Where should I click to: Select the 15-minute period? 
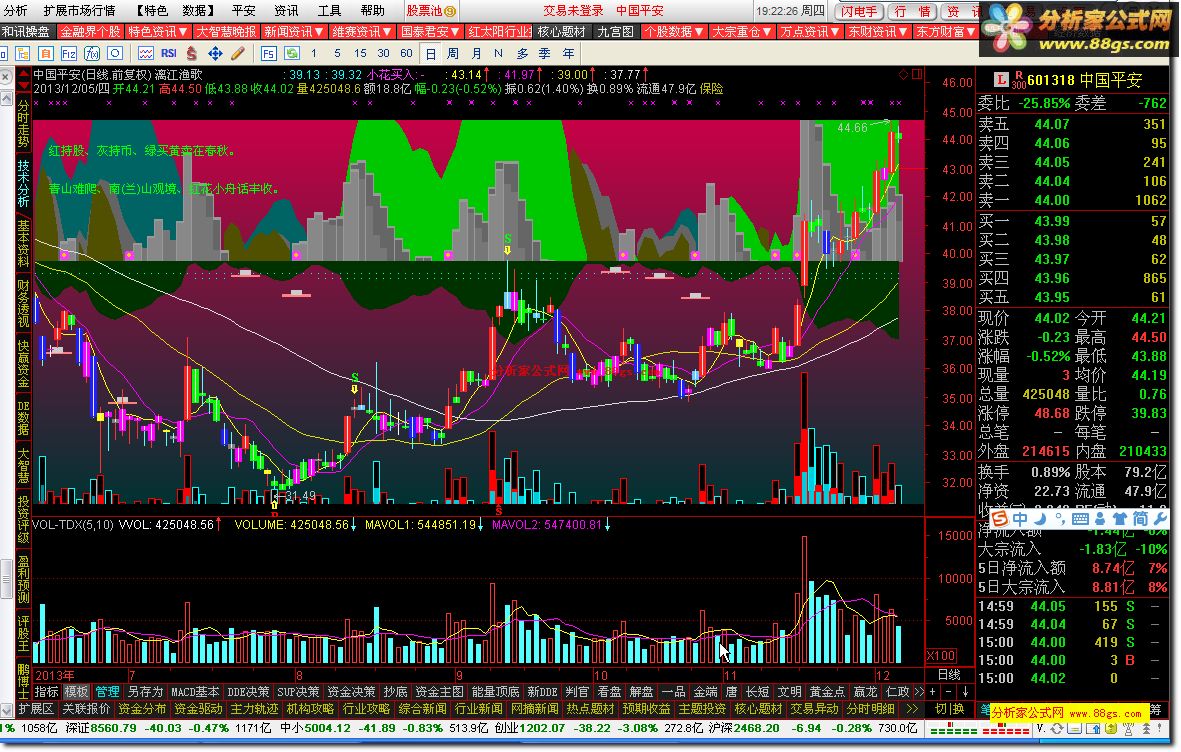click(360, 53)
